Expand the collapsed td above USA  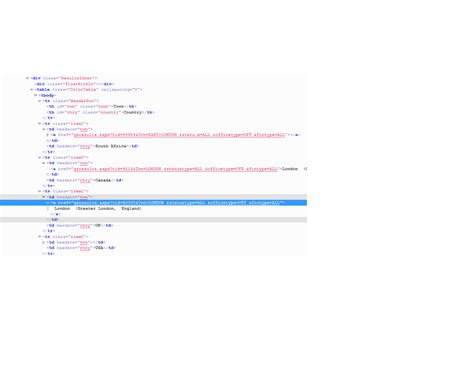(x=44, y=242)
